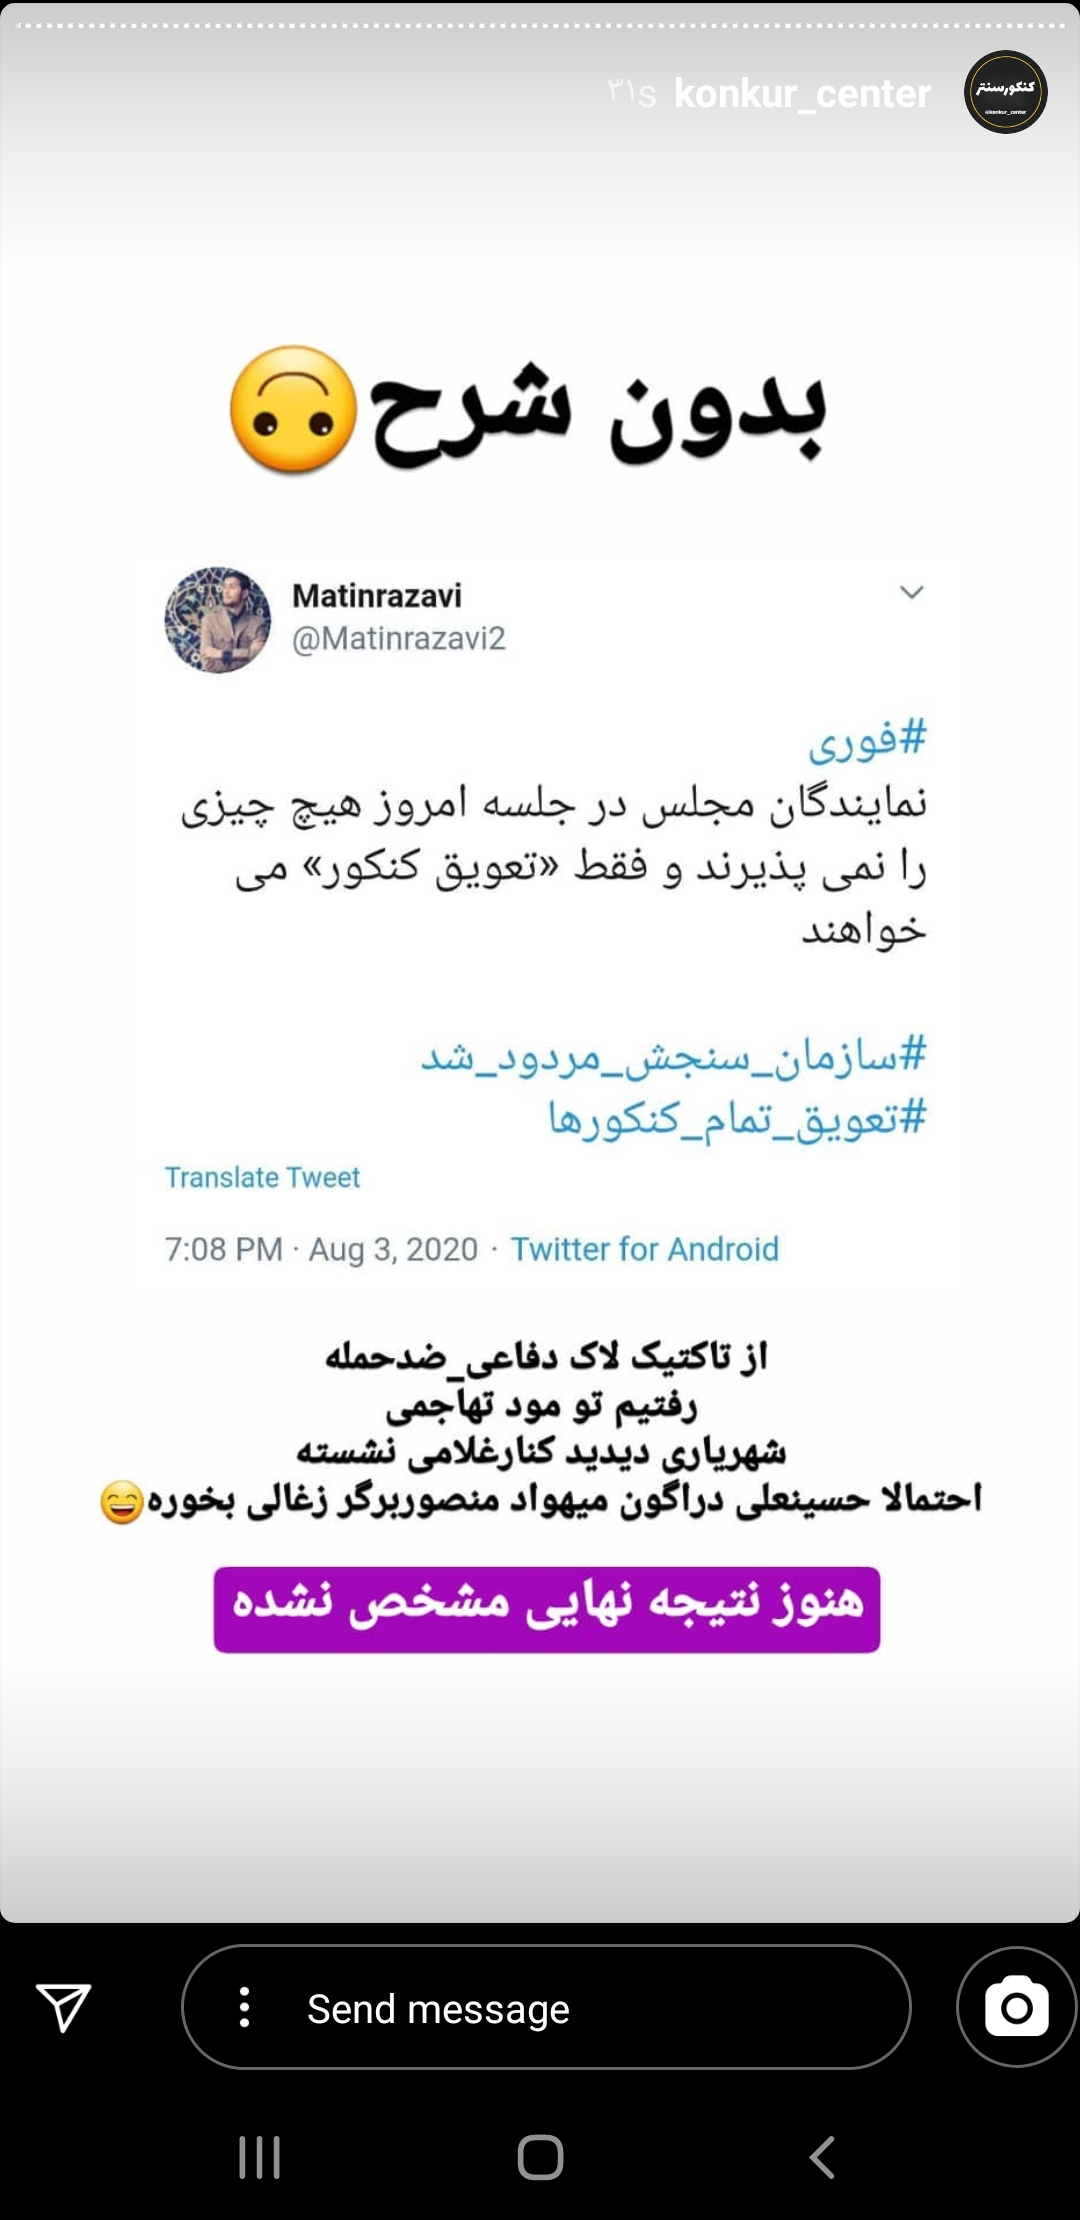Expand the tweet chevron dropdown

click(911, 592)
